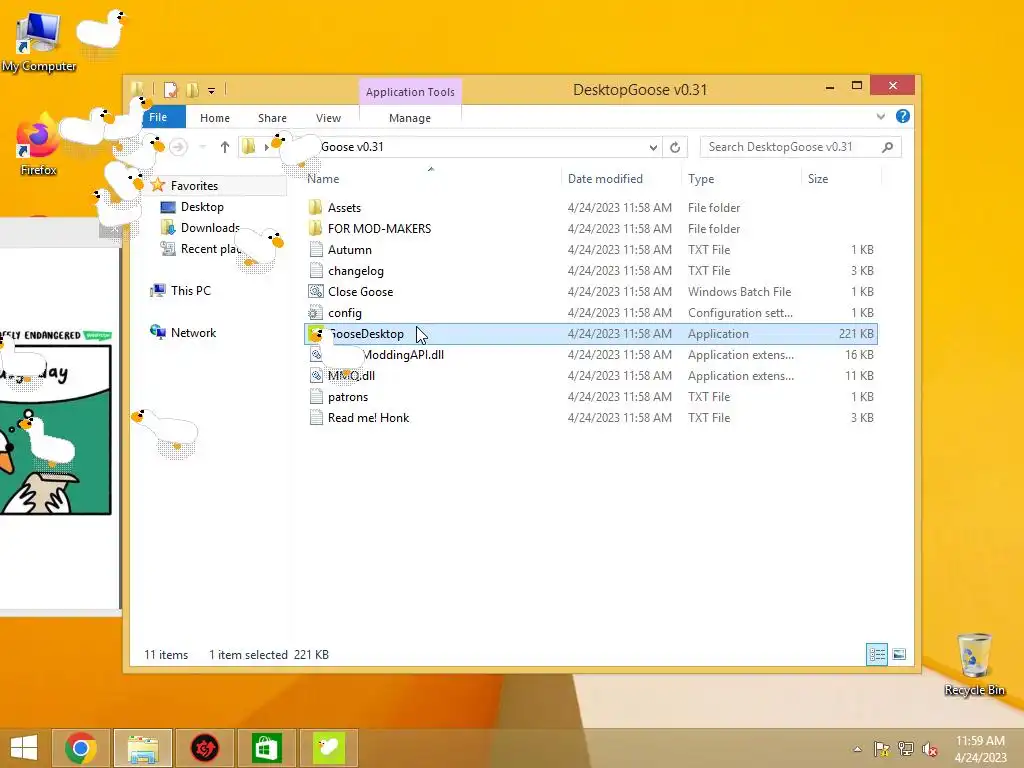
Task: Open Favorites in navigation pane
Action: [194, 185]
